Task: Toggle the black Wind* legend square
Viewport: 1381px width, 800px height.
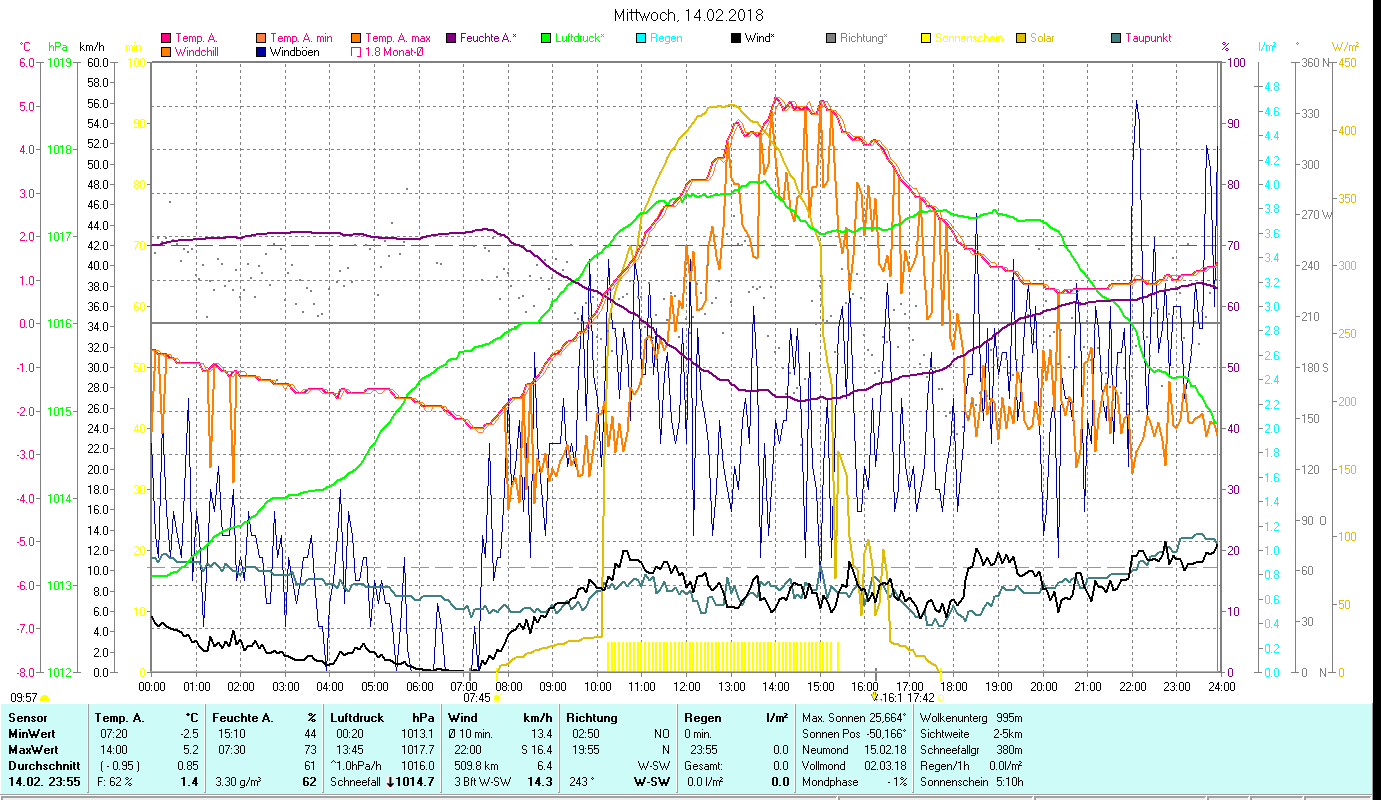Action: (736, 38)
